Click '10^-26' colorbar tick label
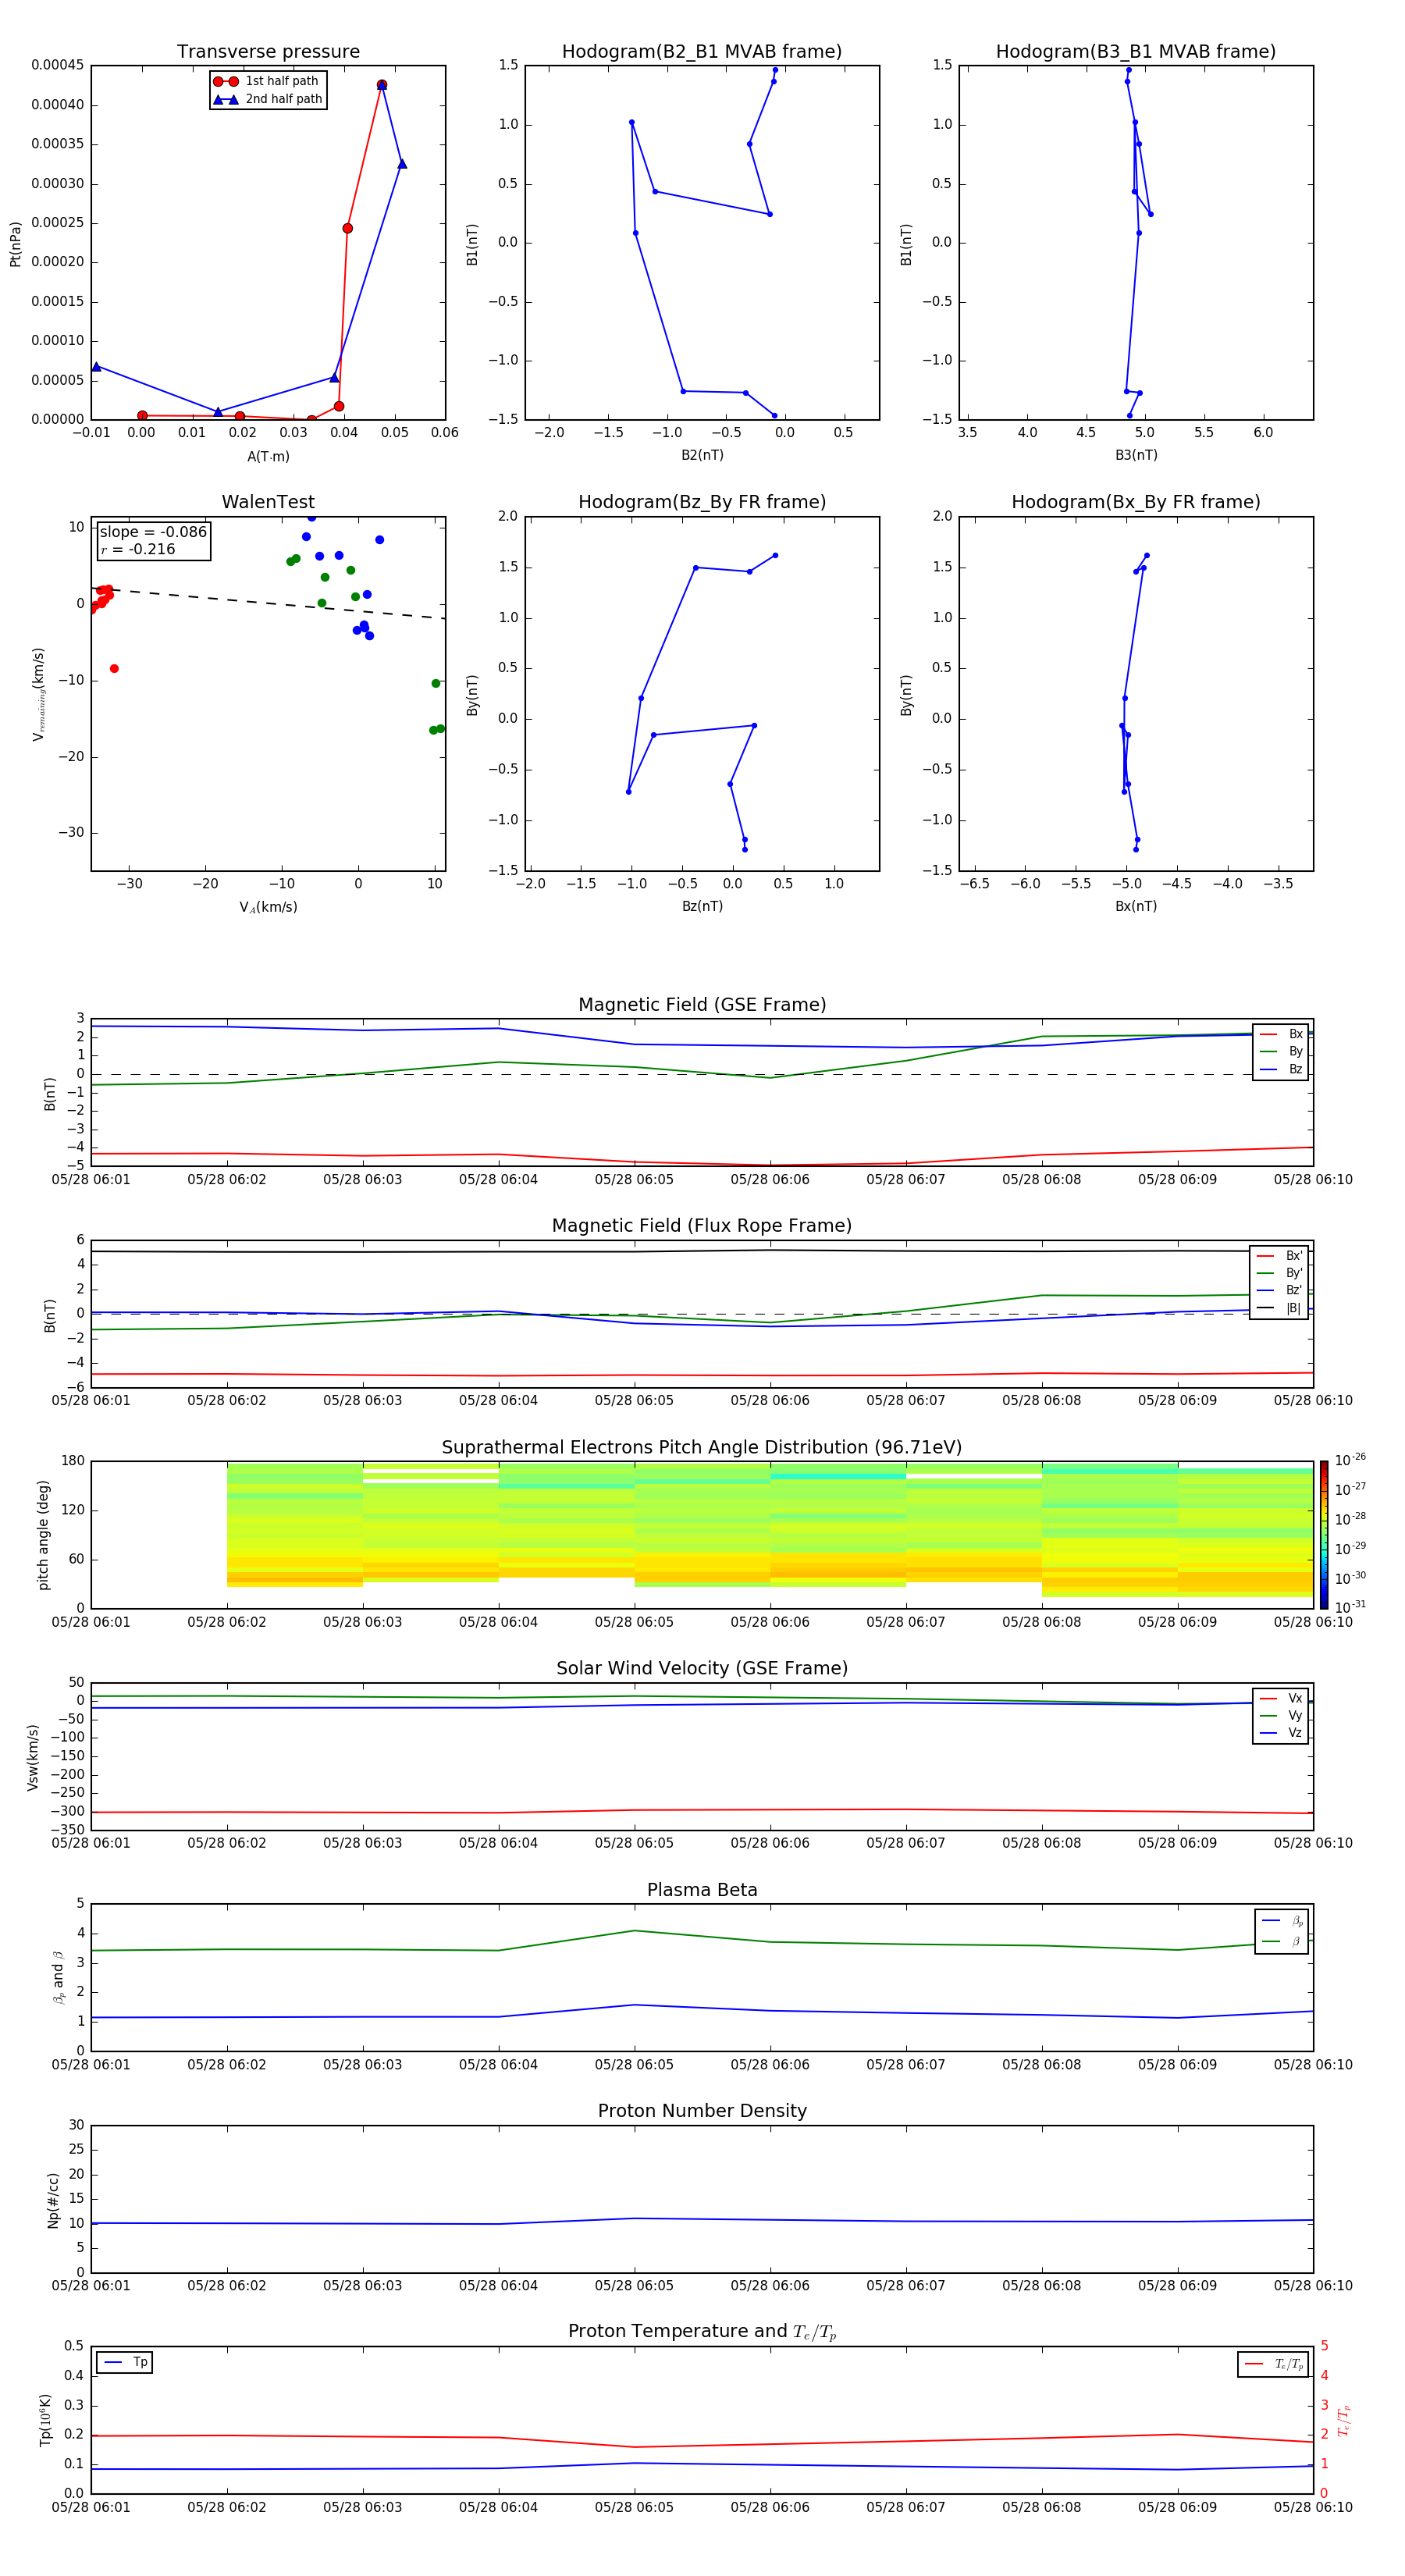1405x2576 pixels. (1350, 1460)
